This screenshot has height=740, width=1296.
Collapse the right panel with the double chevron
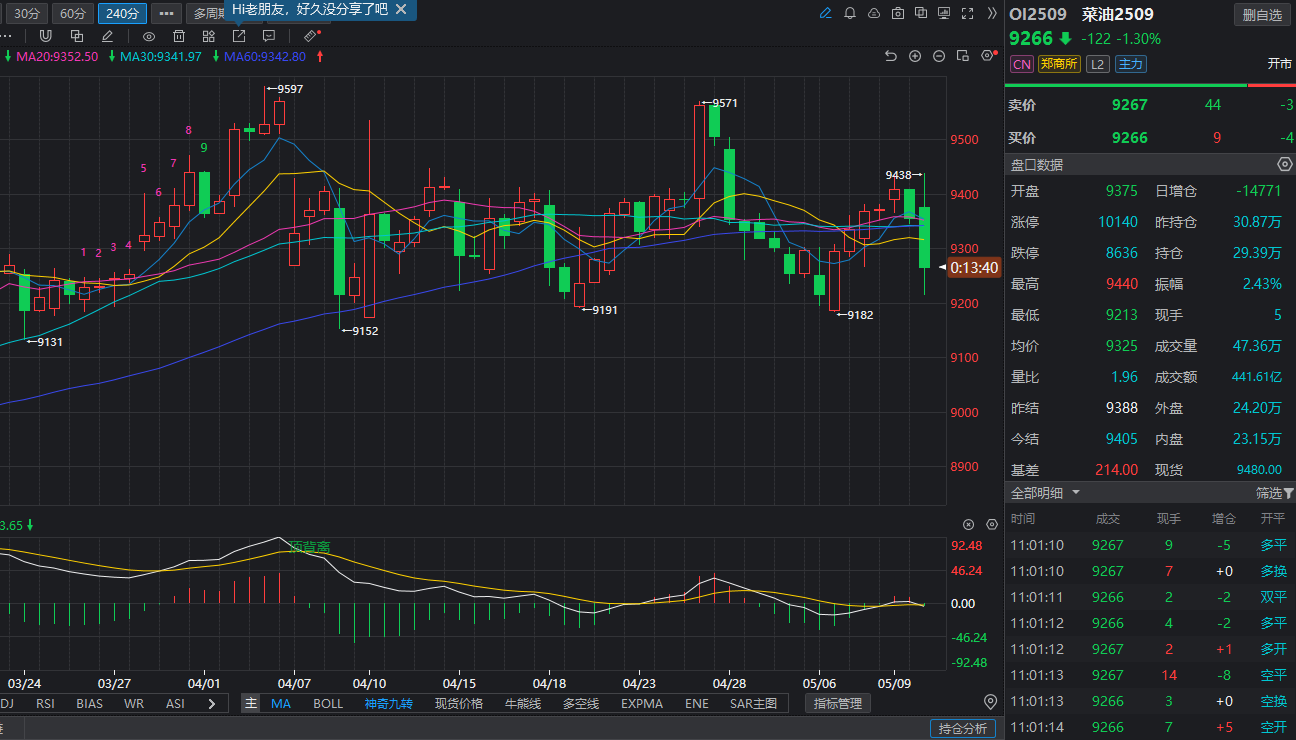click(991, 13)
